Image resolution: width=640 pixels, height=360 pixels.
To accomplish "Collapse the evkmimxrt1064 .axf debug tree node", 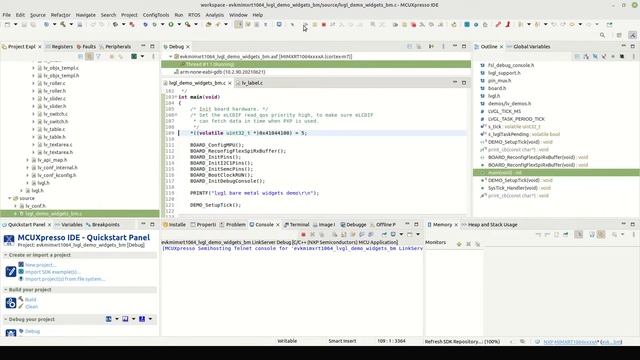I will [171, 57].
